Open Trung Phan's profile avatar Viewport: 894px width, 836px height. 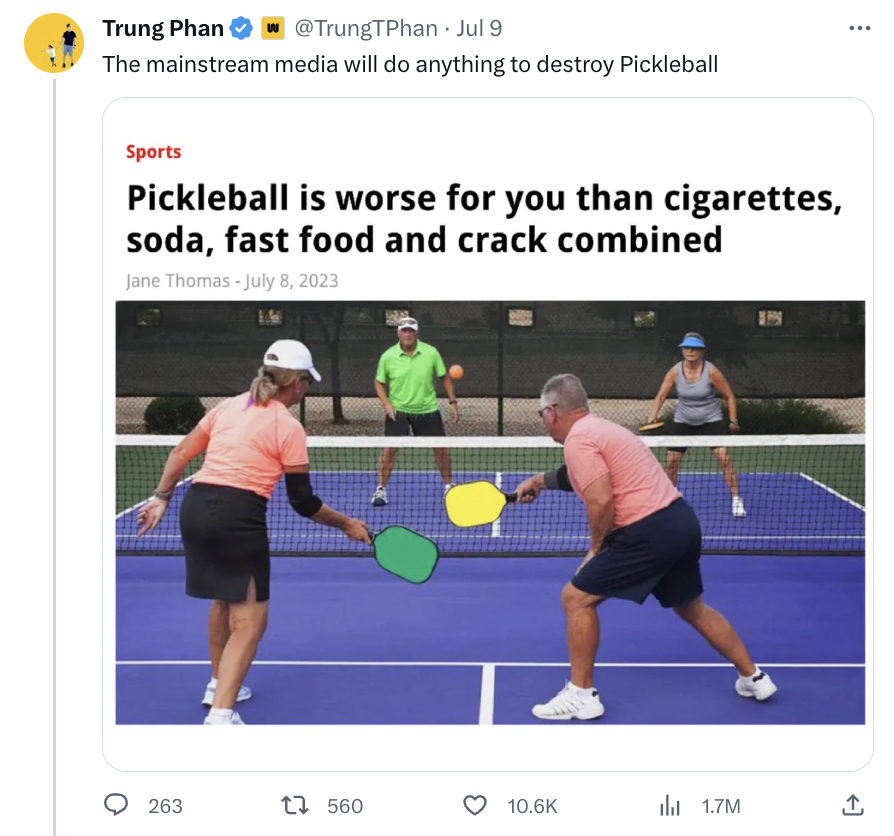coord(54,43)
